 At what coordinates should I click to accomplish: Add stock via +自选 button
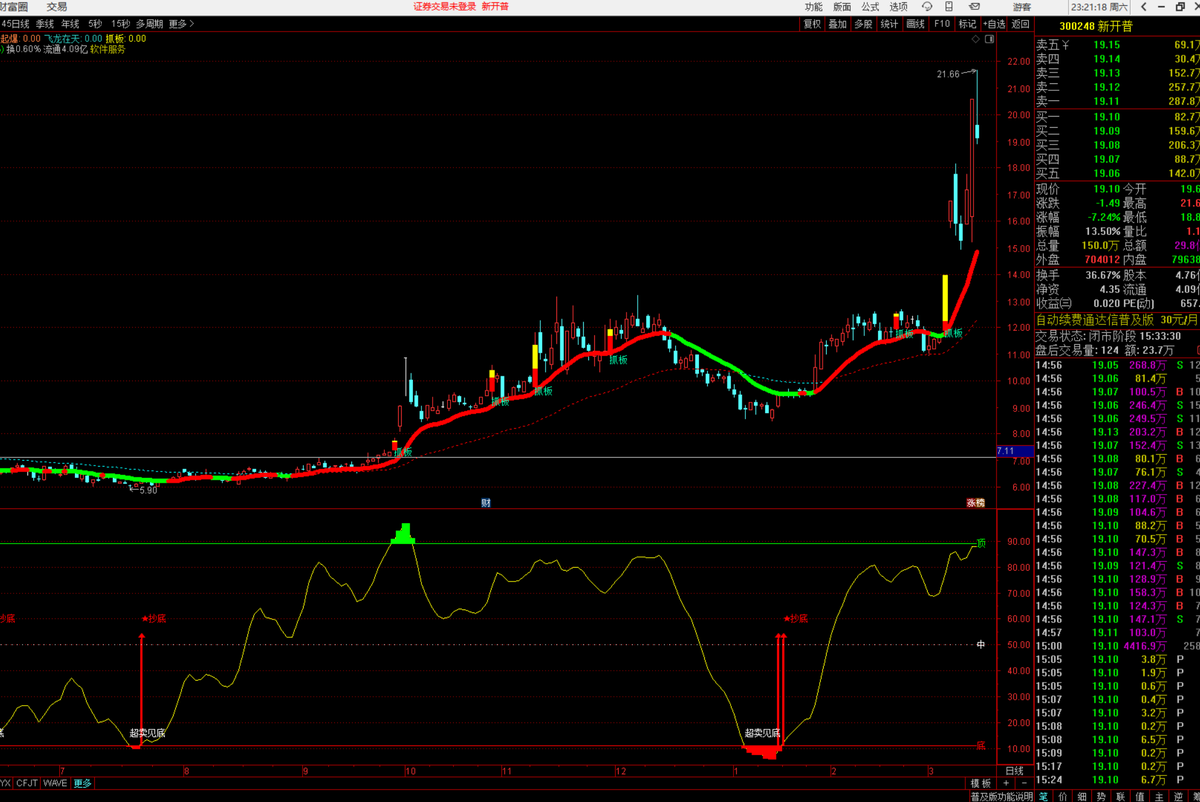point(994,24)
